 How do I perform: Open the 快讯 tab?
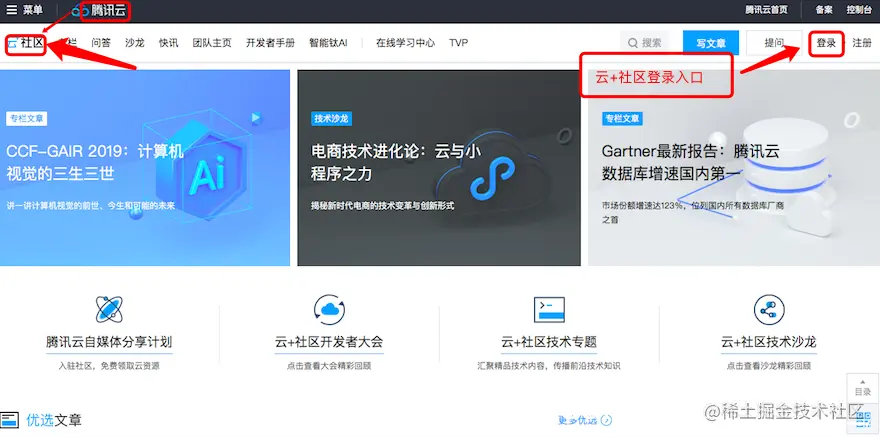168,43
